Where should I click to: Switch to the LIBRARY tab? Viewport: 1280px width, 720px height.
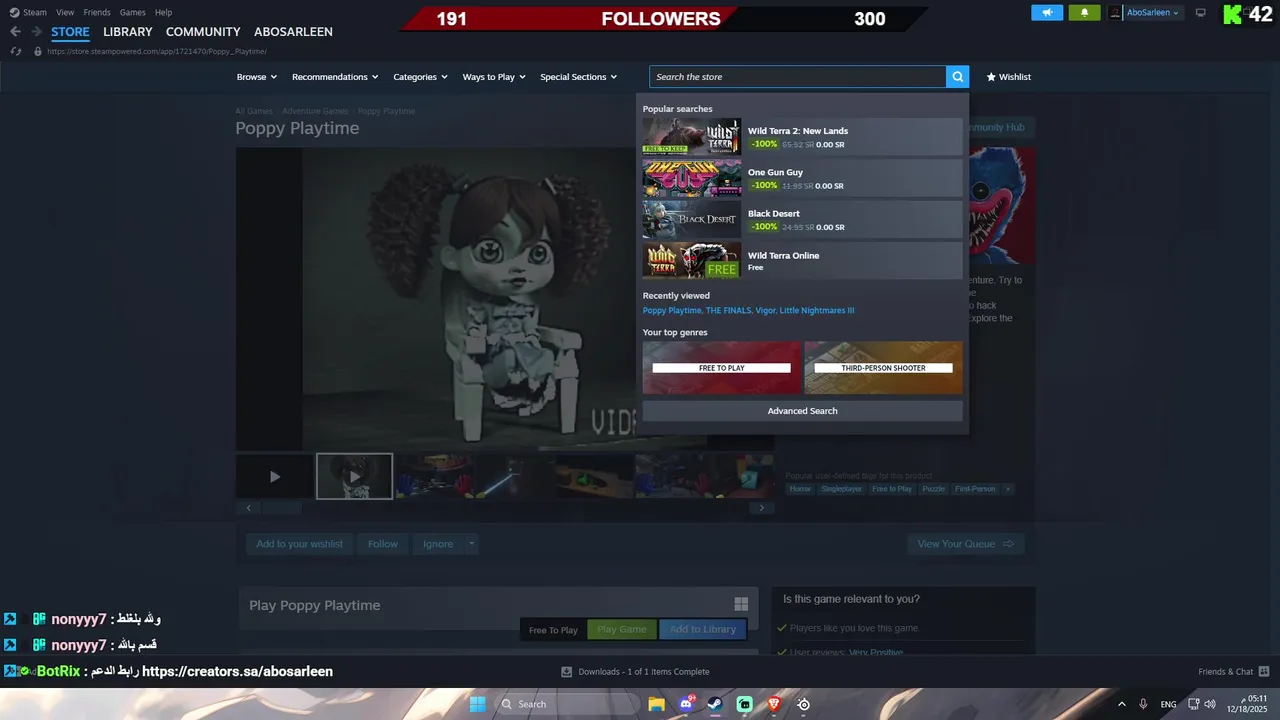(128, 32)
